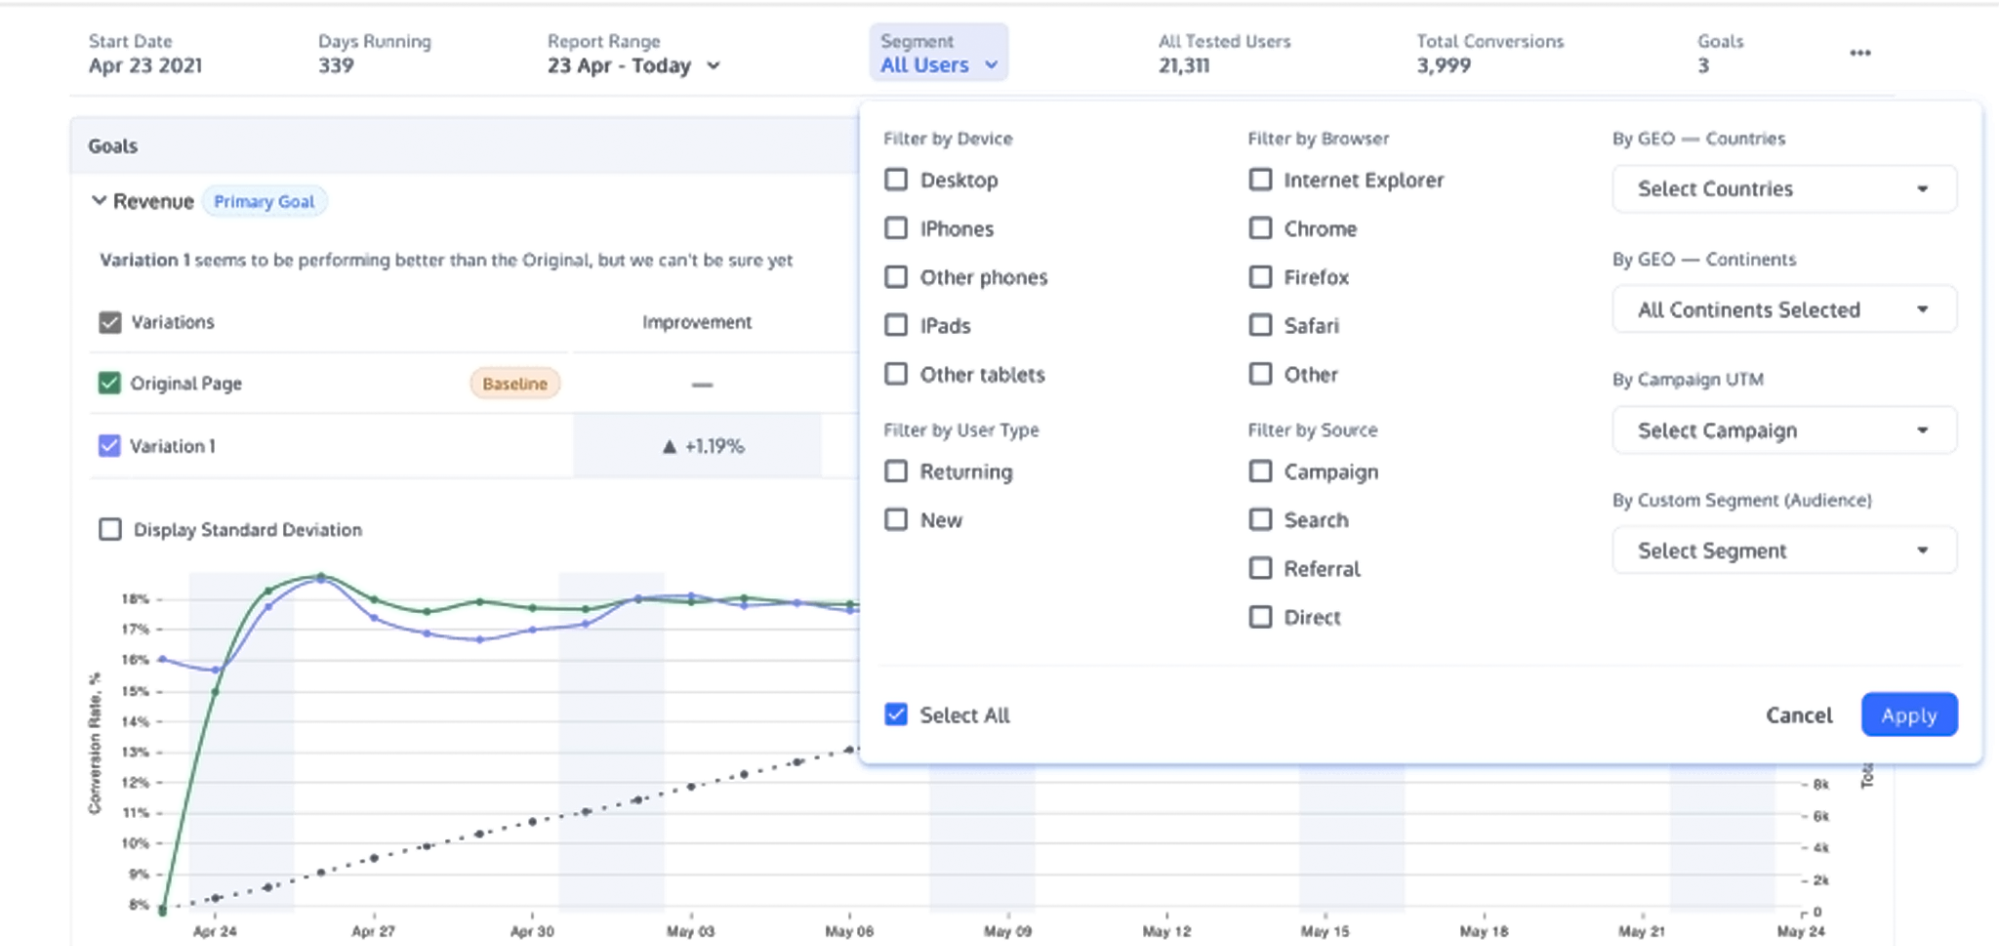Enable the Chrome browser filter
The width and height of the screenshot is (1999, 946).
click(1261, 228)
